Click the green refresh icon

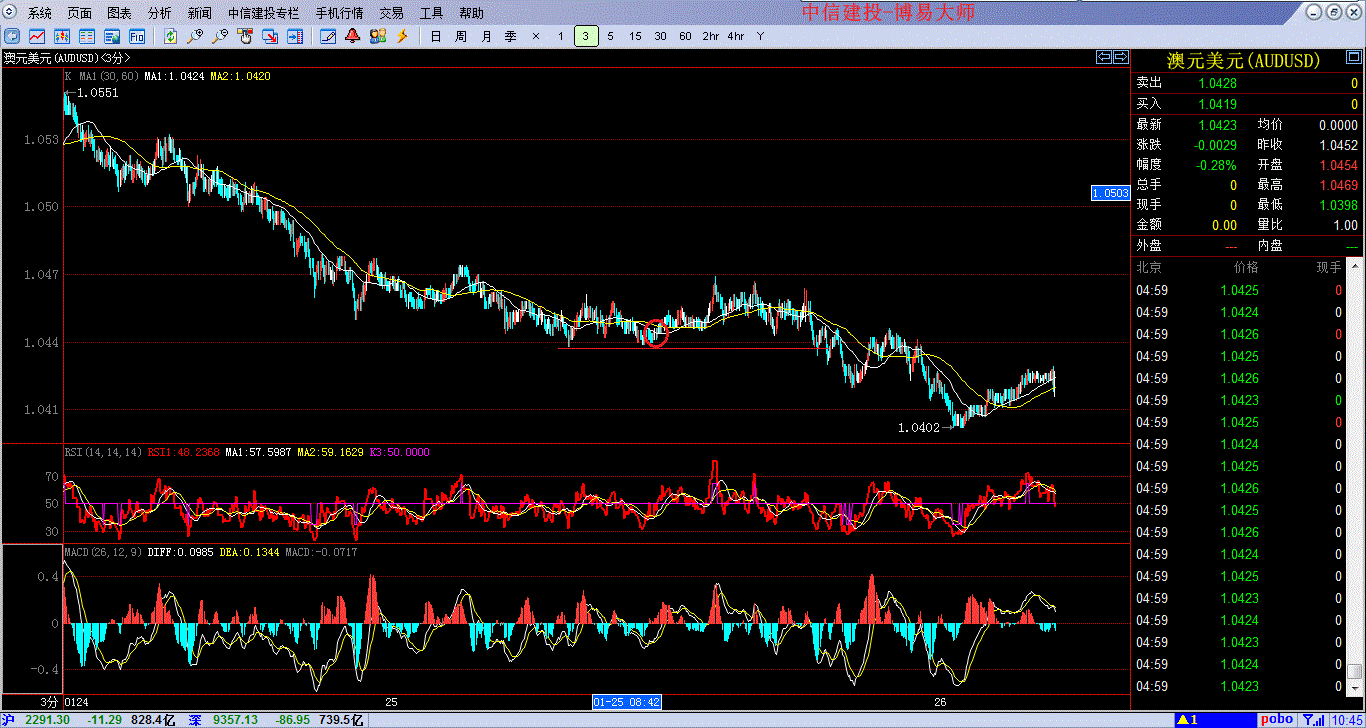coord(170,36)
